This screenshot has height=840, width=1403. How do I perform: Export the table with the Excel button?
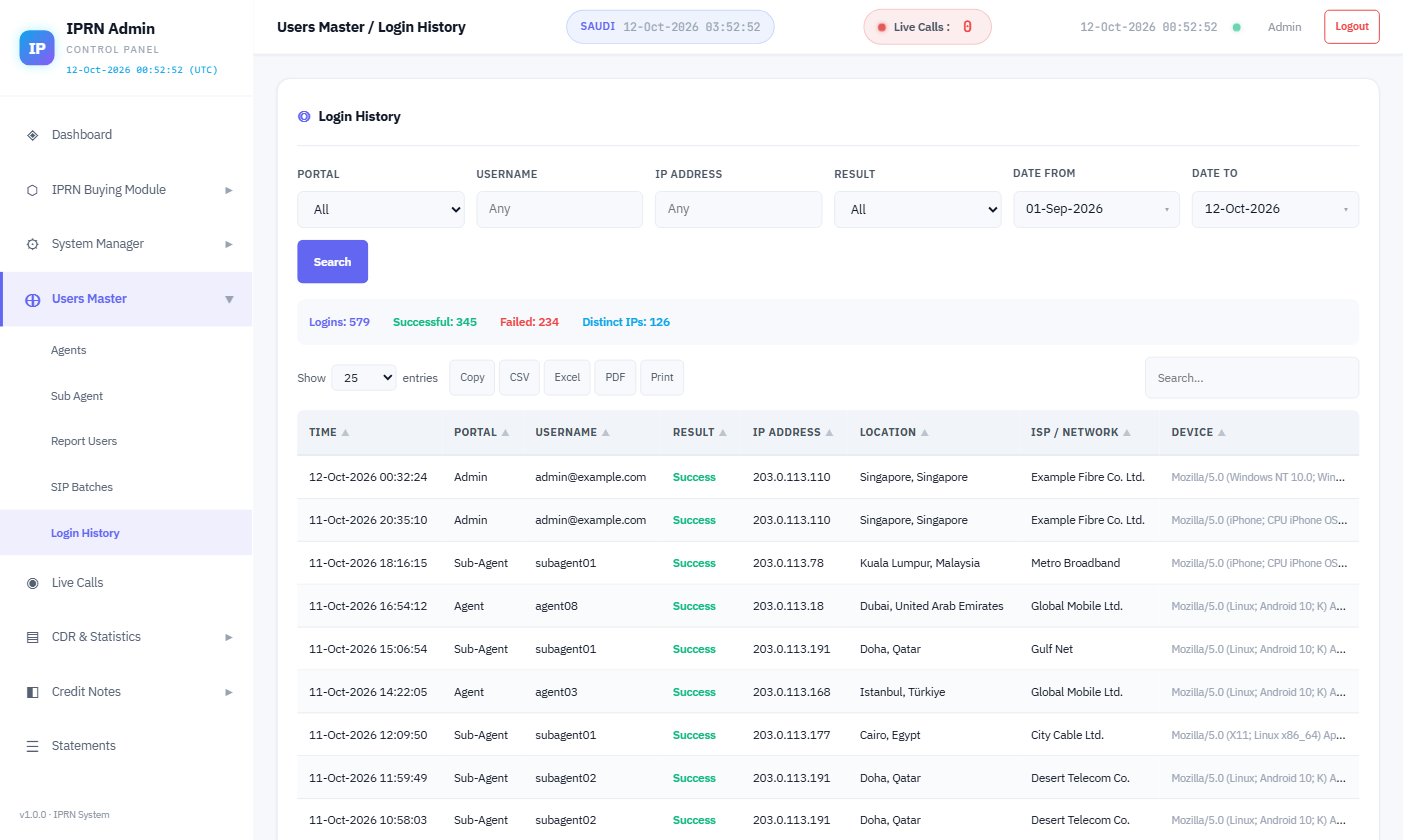click(567, 378)
